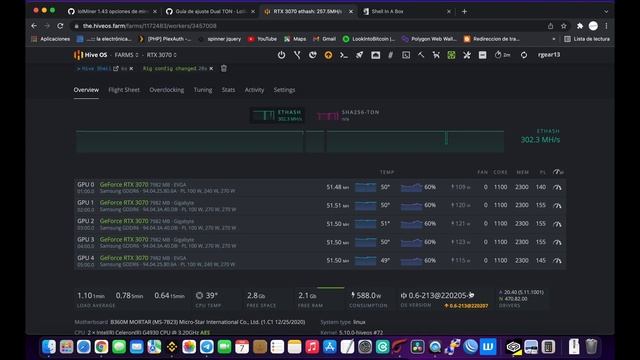Select the SHA256-TON algorithm chart button
Image resolution: width=640 pixels, height=360 pixels.
coord(348,115)
